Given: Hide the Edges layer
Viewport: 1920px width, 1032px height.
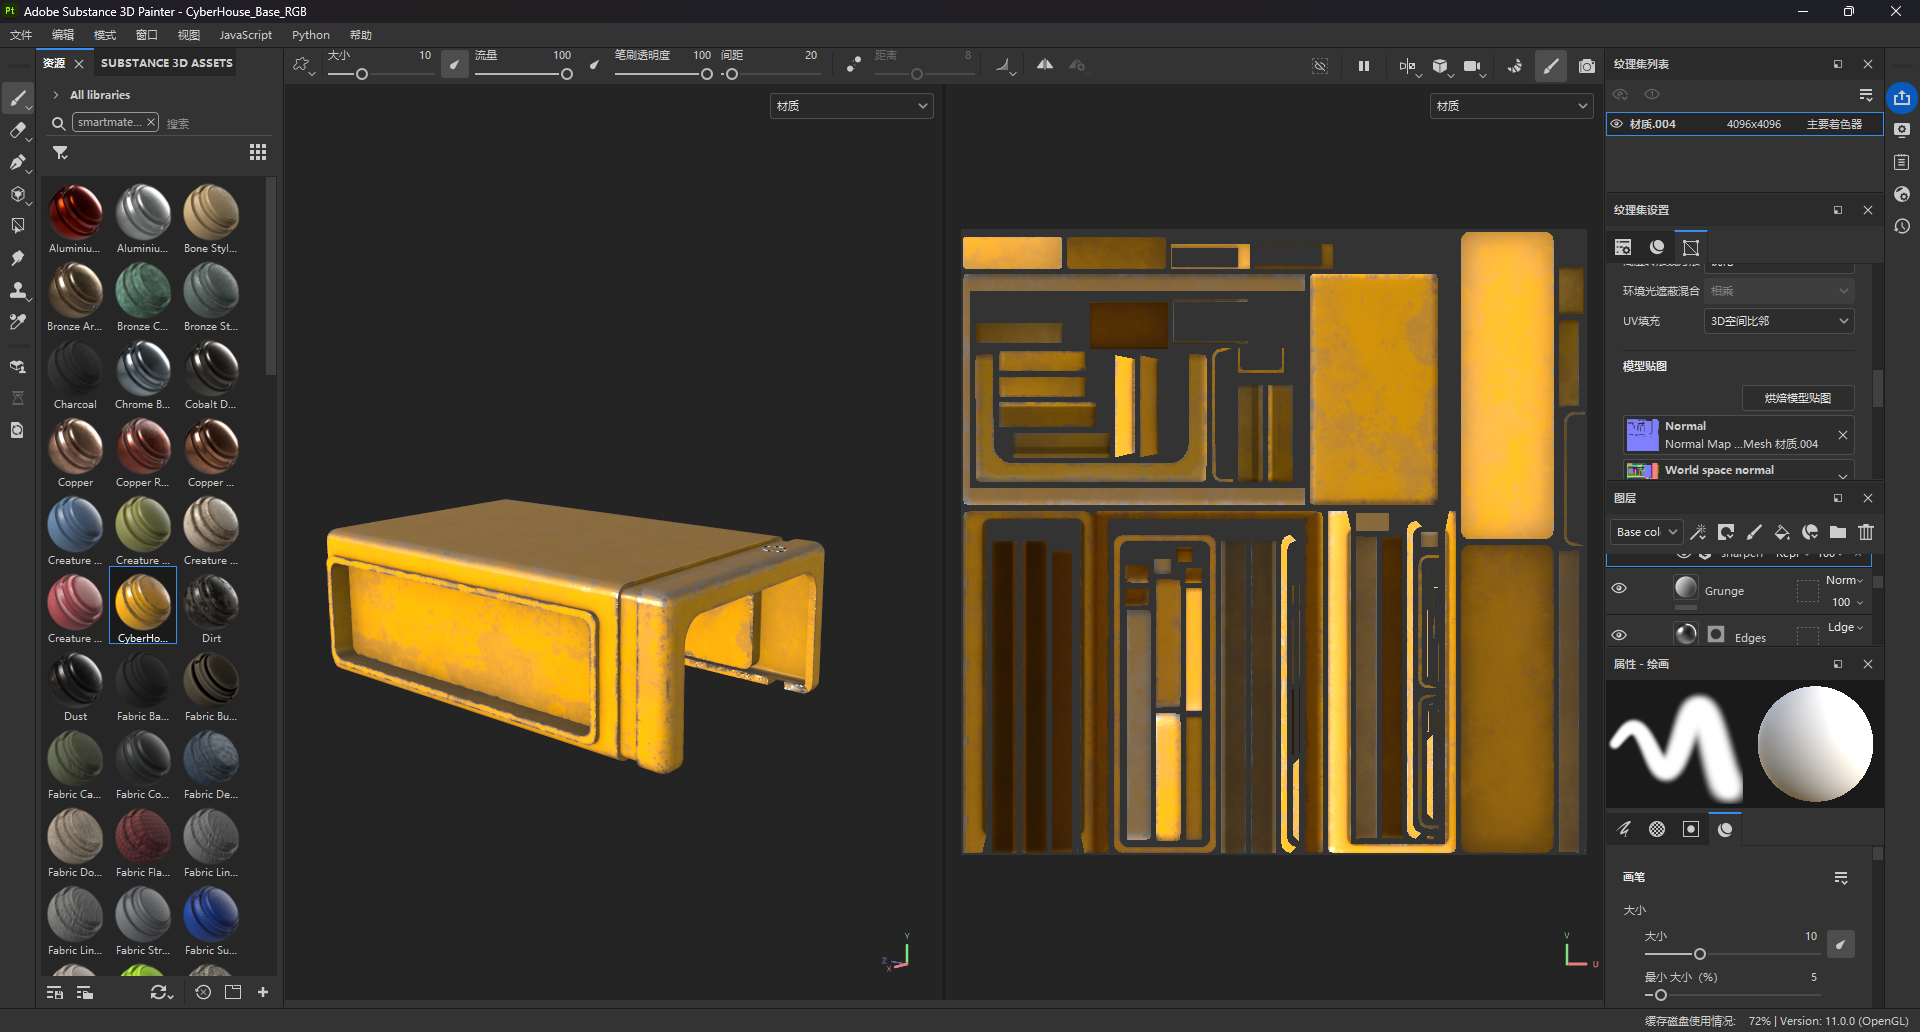Looking at the screenshot, I should coord(1619,635).
